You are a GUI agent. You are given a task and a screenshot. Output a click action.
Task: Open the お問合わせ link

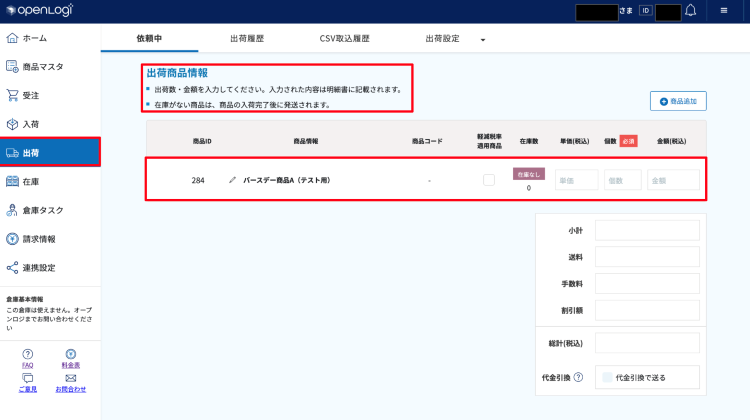tap(71, 389)
